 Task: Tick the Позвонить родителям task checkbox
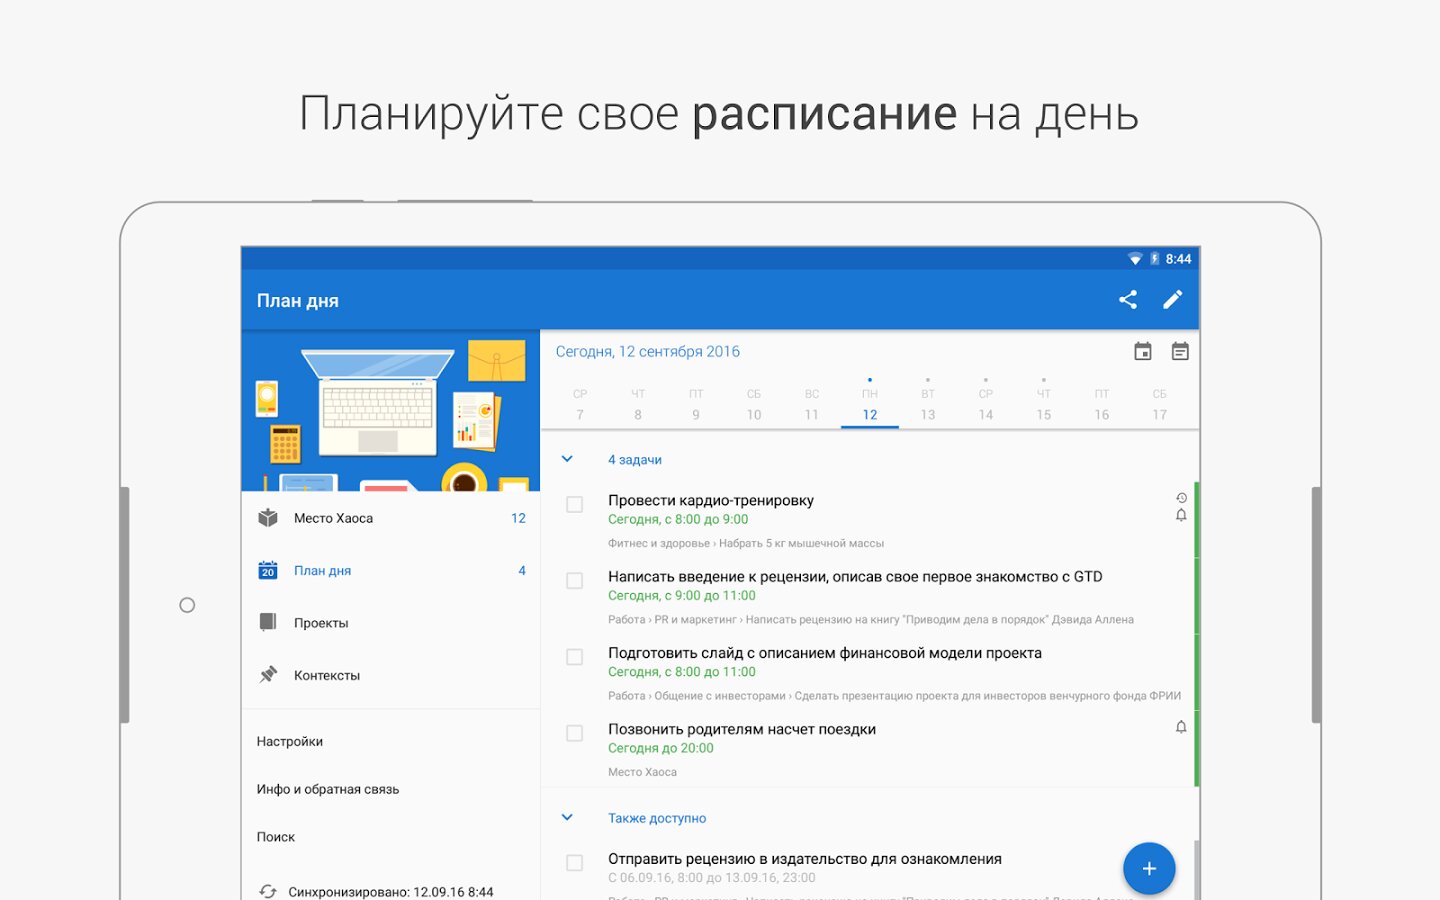(575, 734)
